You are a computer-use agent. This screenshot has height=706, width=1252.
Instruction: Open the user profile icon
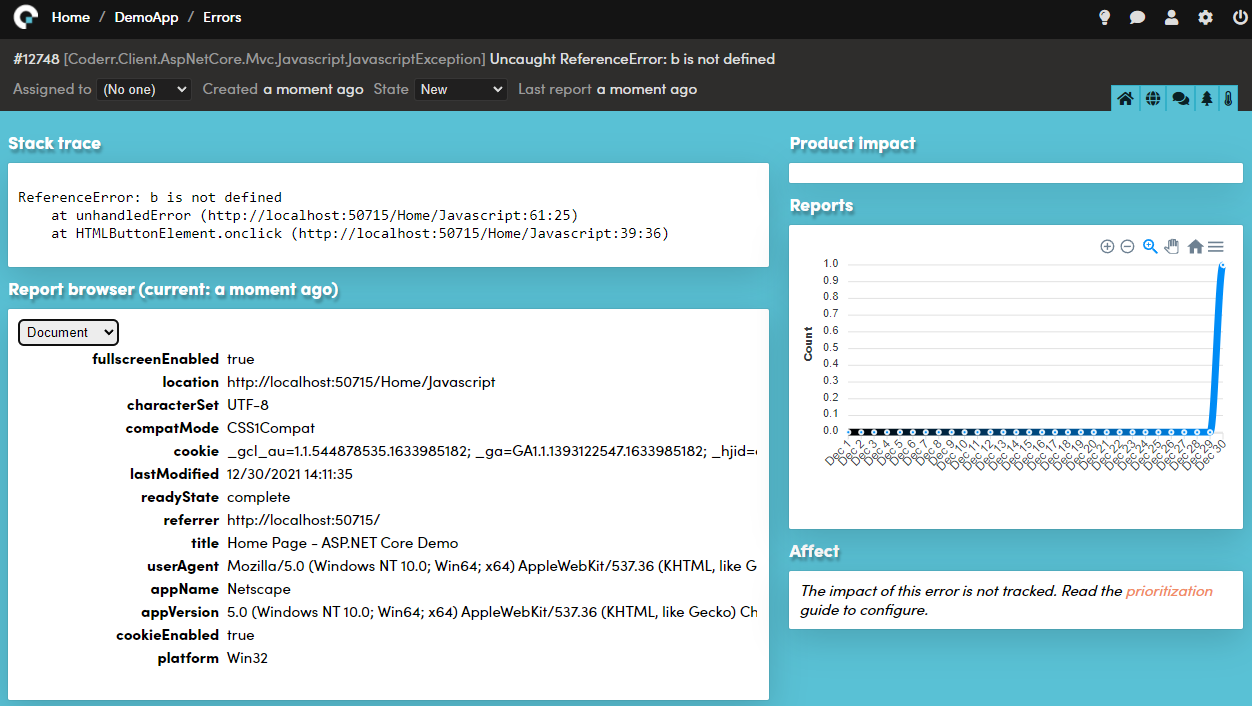[1172, 17]
